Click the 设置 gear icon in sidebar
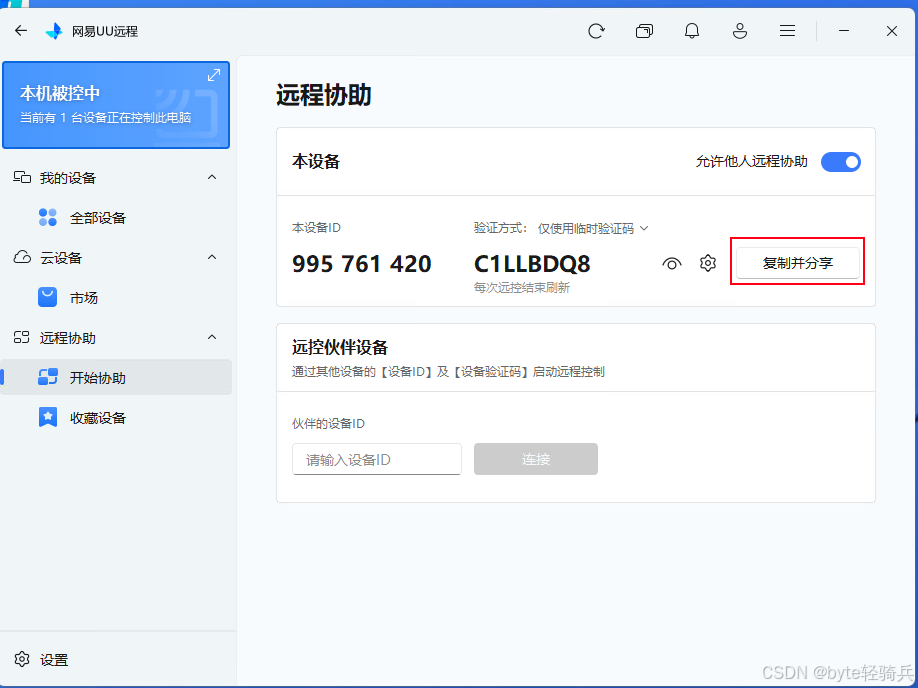Image resolution: width=918 pixels, height=688 pixels. (22, 659)
